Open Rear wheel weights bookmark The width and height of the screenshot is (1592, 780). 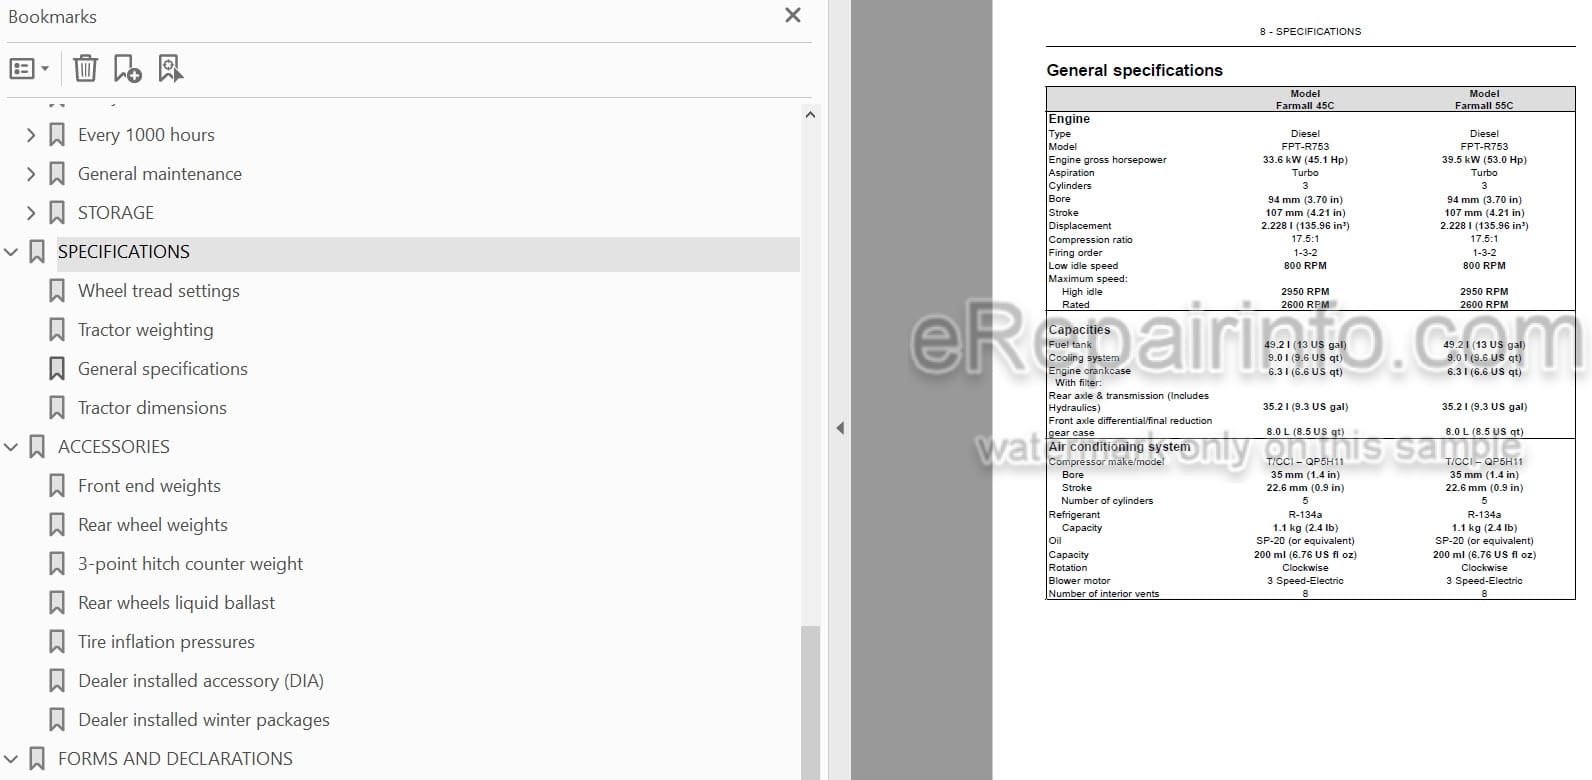coord(153,525)
